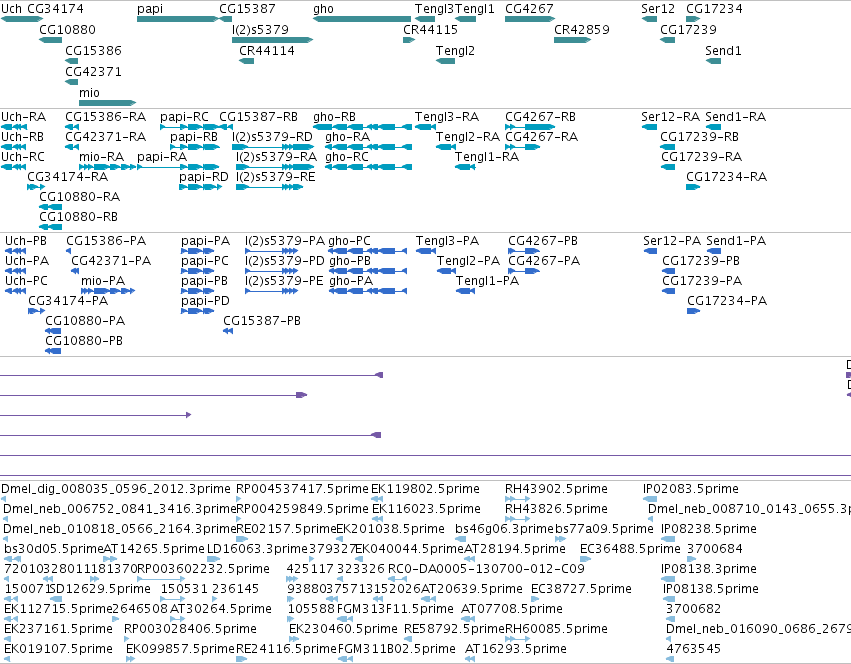Select protein gho-PC
The width and height of the screenshot is (851, 664).
tap(350, 241)
